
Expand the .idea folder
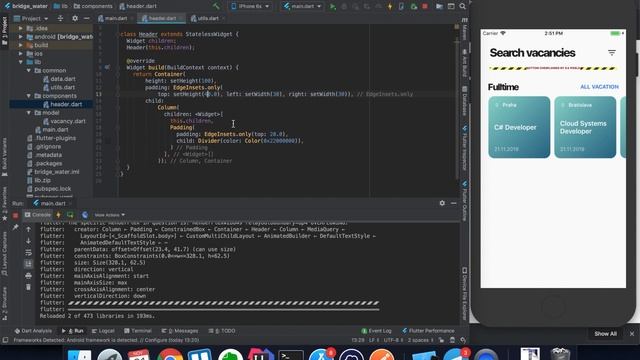pyautogui.click(x=20, y=28)
